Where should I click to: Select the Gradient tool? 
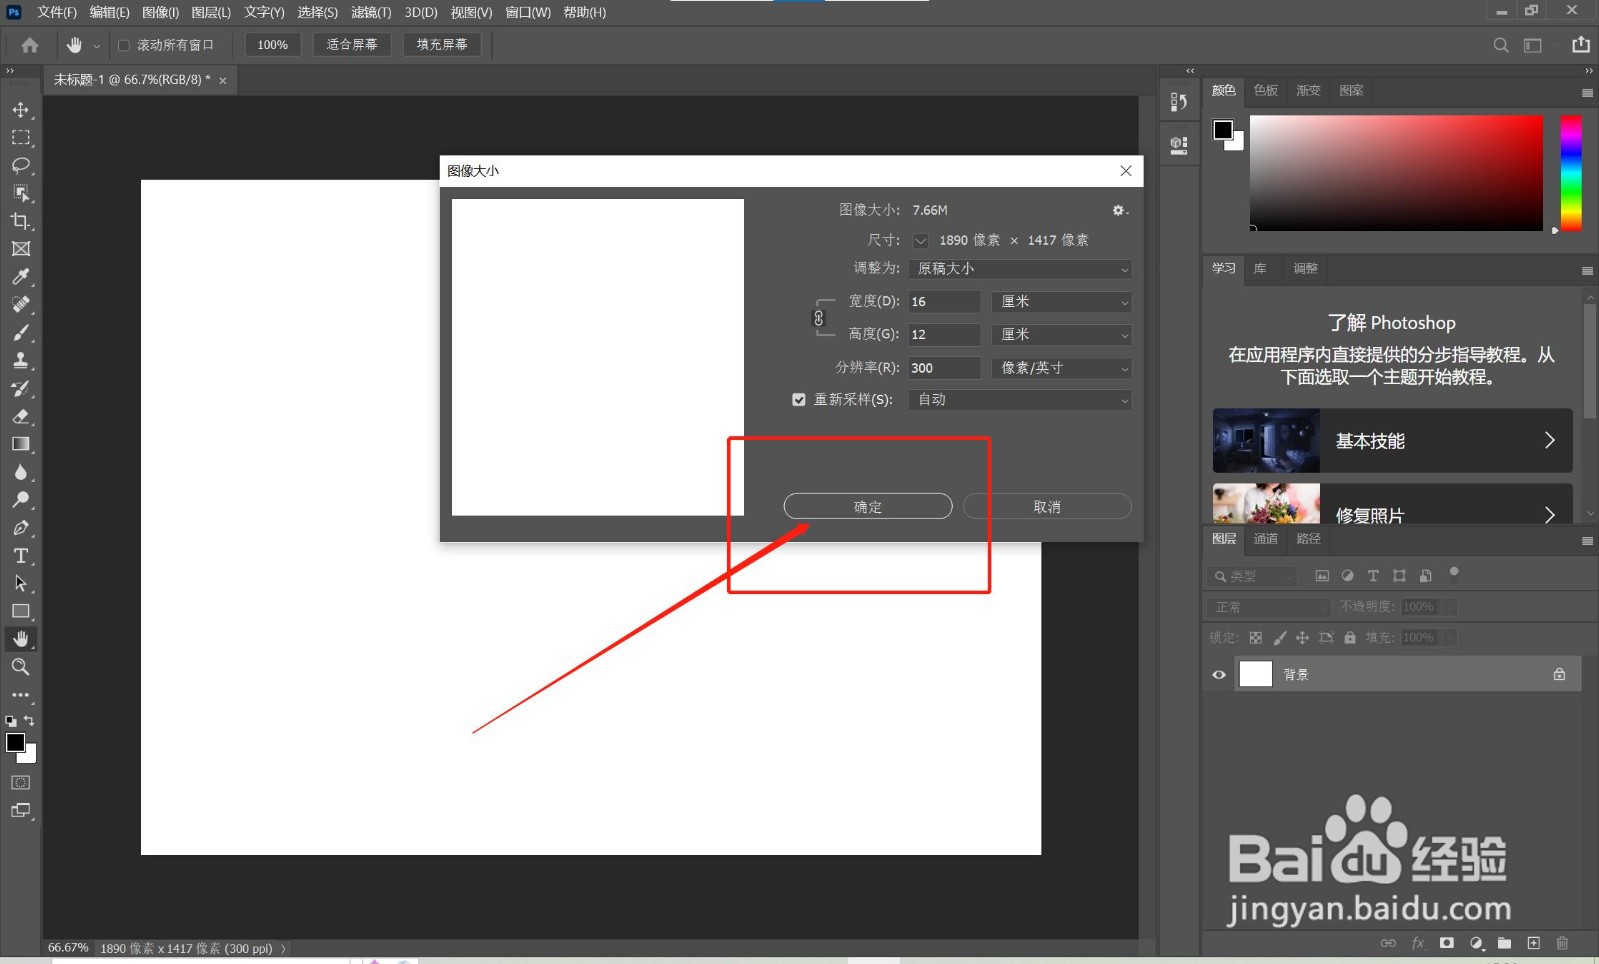20,444
